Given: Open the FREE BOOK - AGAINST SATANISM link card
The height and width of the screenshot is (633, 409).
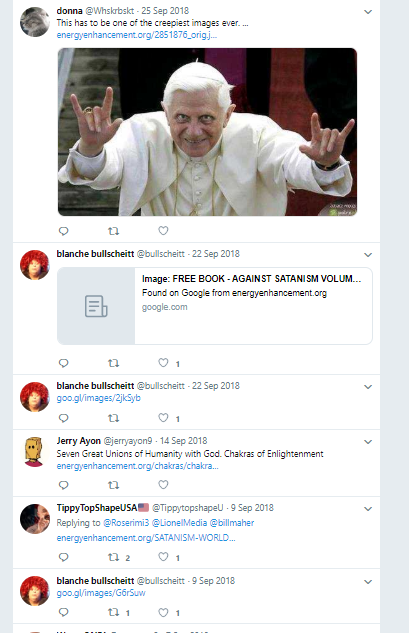Looking at the screenshot, I should [215, 306].
